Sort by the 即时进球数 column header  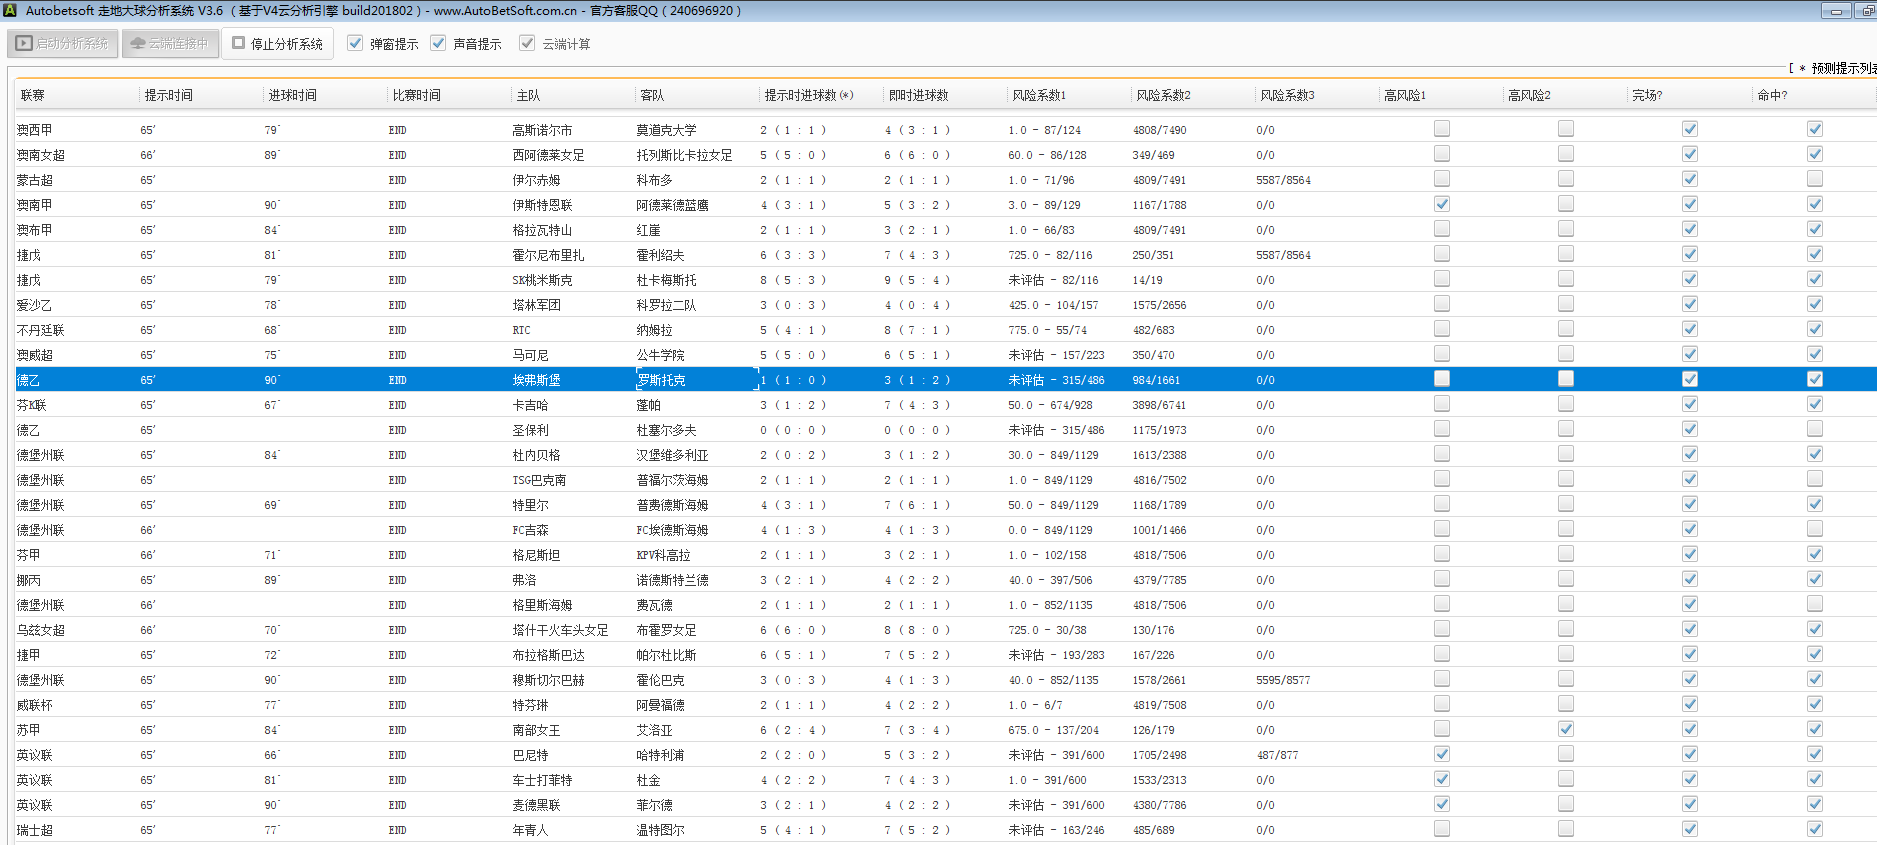918,95
